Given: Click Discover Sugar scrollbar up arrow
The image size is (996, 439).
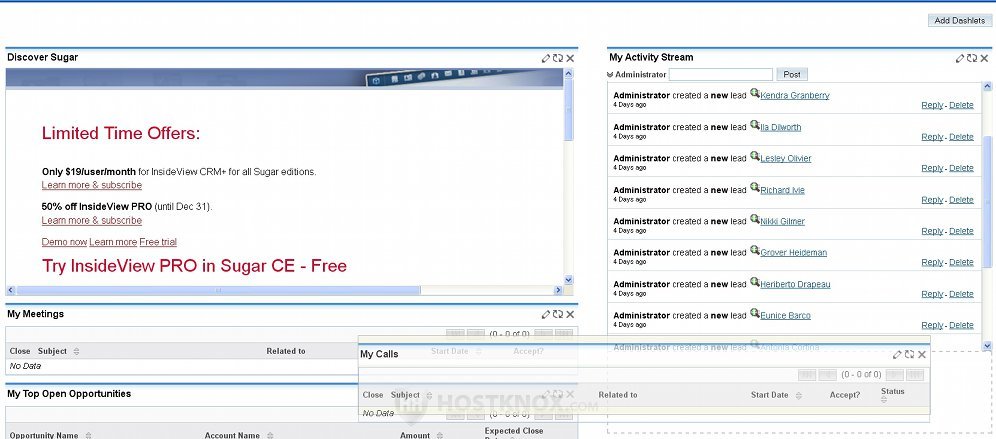Looking at the screenshot, I should point(568,74).
